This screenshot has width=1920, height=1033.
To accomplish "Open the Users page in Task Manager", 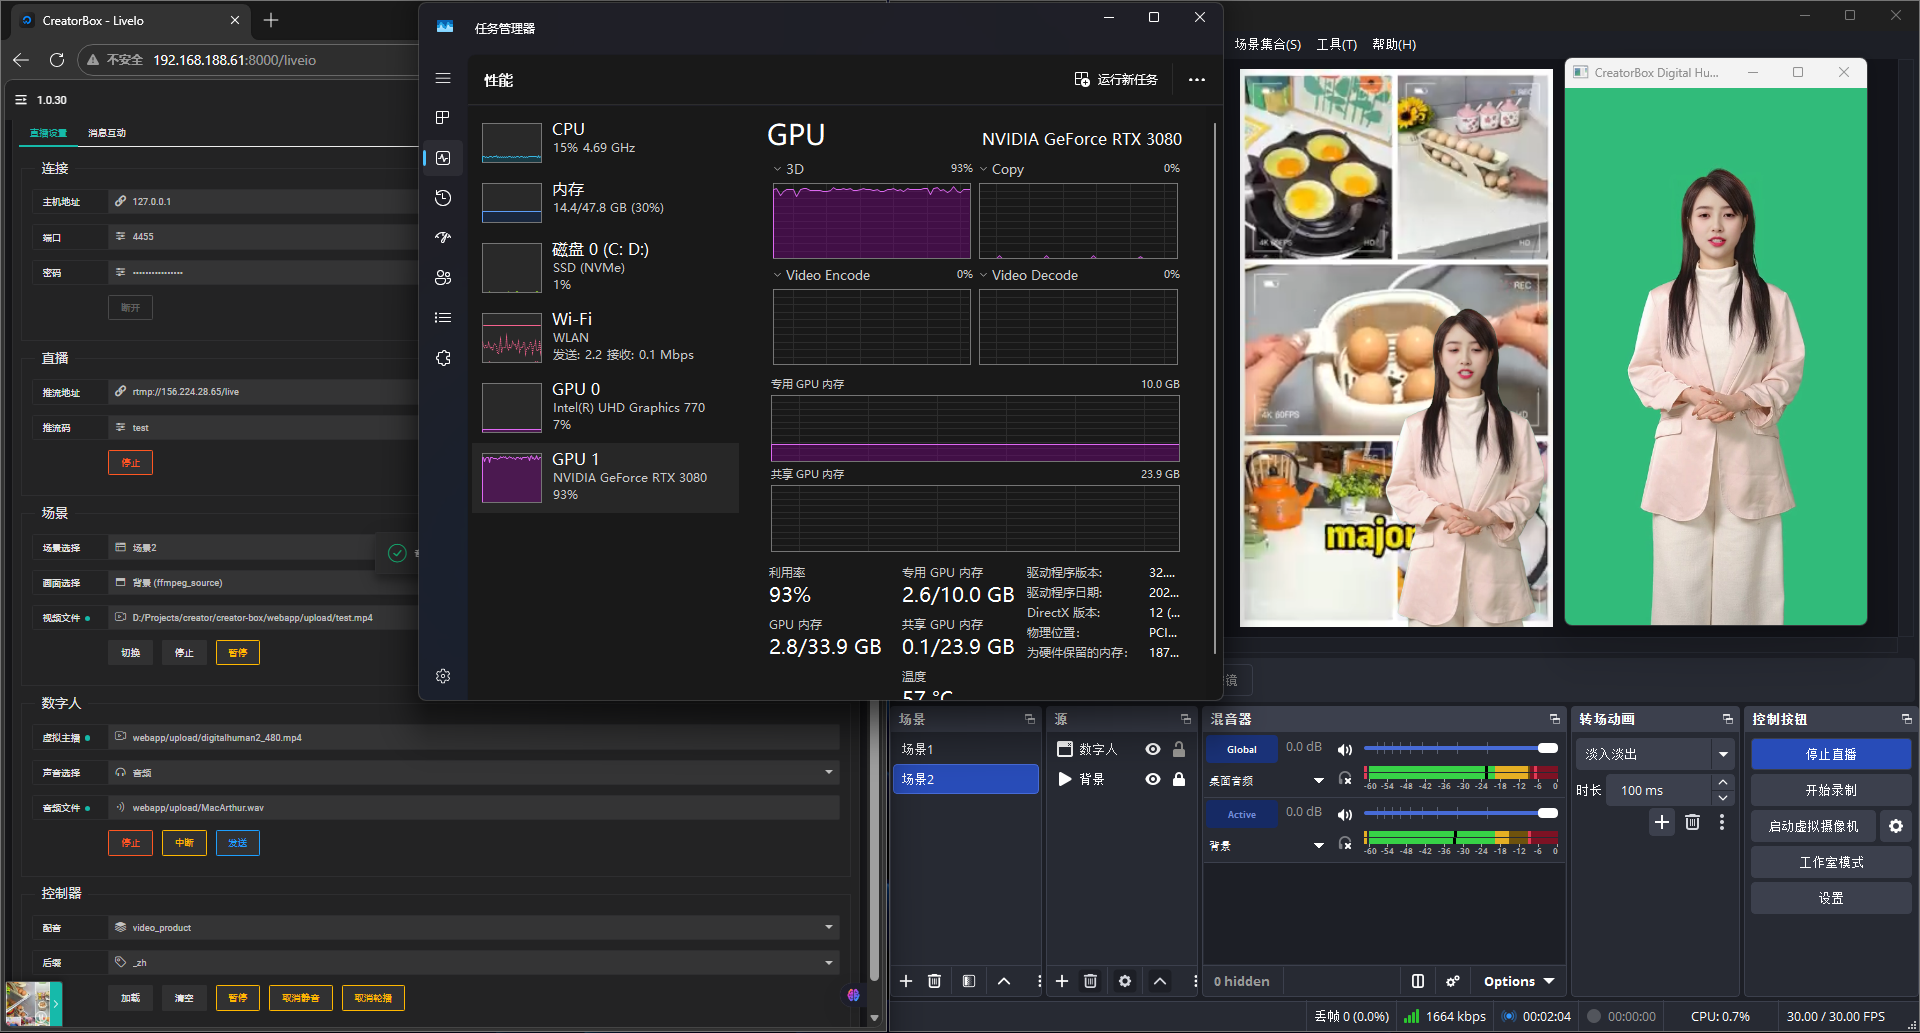I will coord(443,278).
